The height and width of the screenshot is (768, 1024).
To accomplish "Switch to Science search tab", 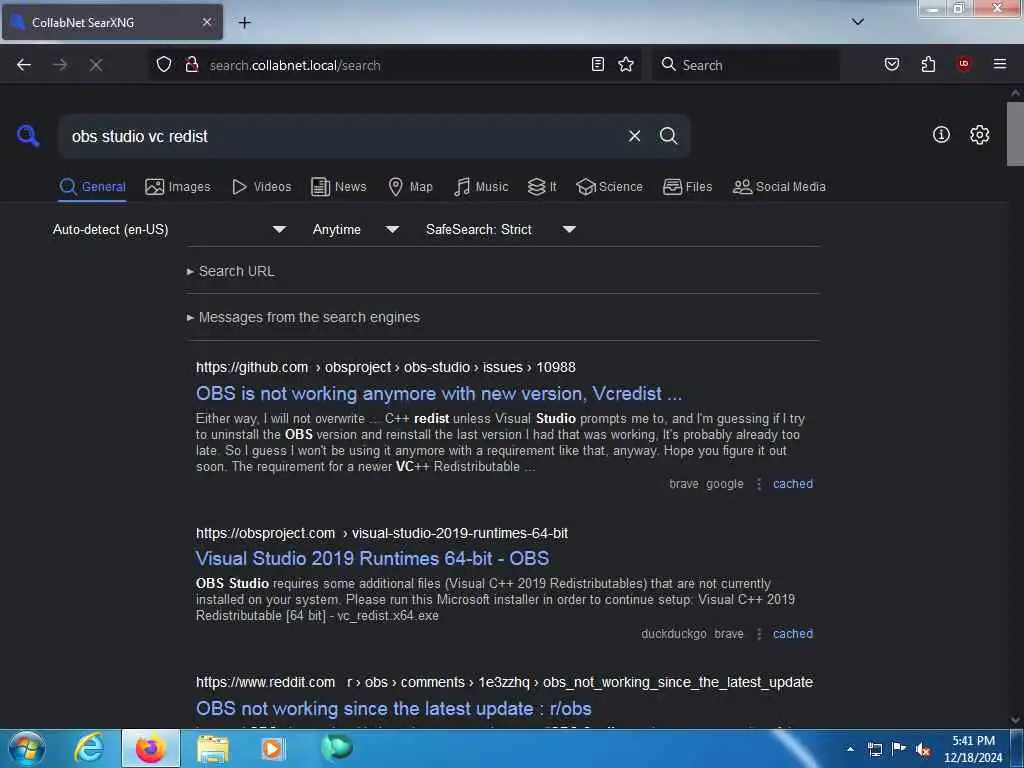I will coord(609,187).
